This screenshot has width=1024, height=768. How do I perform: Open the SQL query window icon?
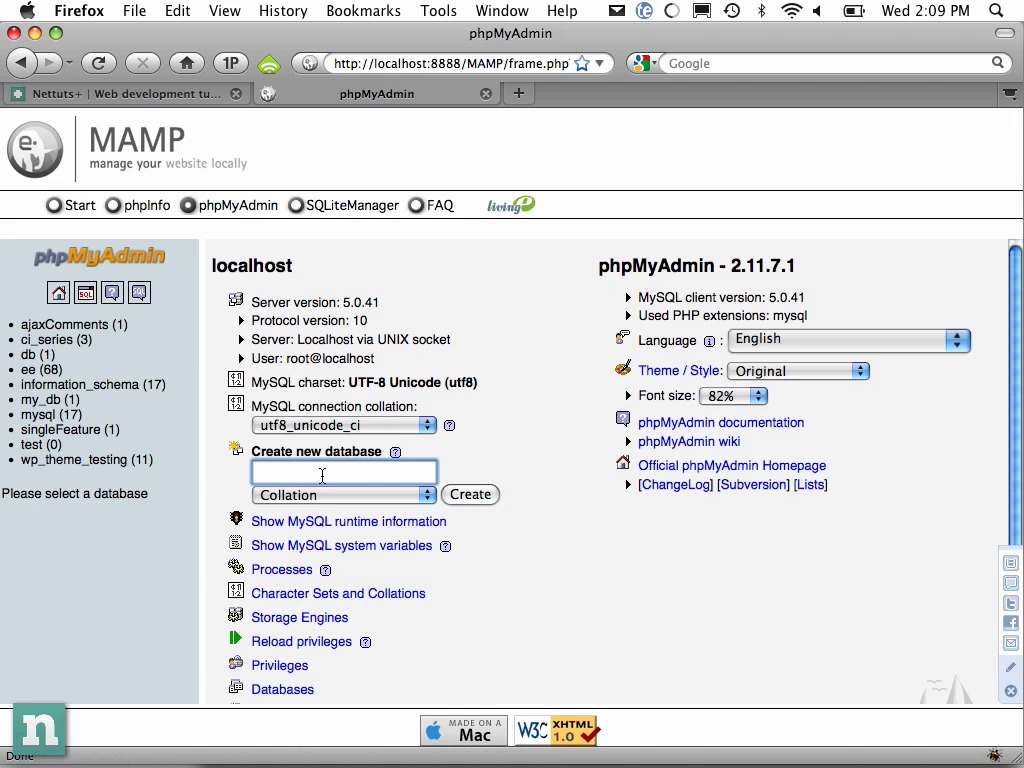coord(86,293)
